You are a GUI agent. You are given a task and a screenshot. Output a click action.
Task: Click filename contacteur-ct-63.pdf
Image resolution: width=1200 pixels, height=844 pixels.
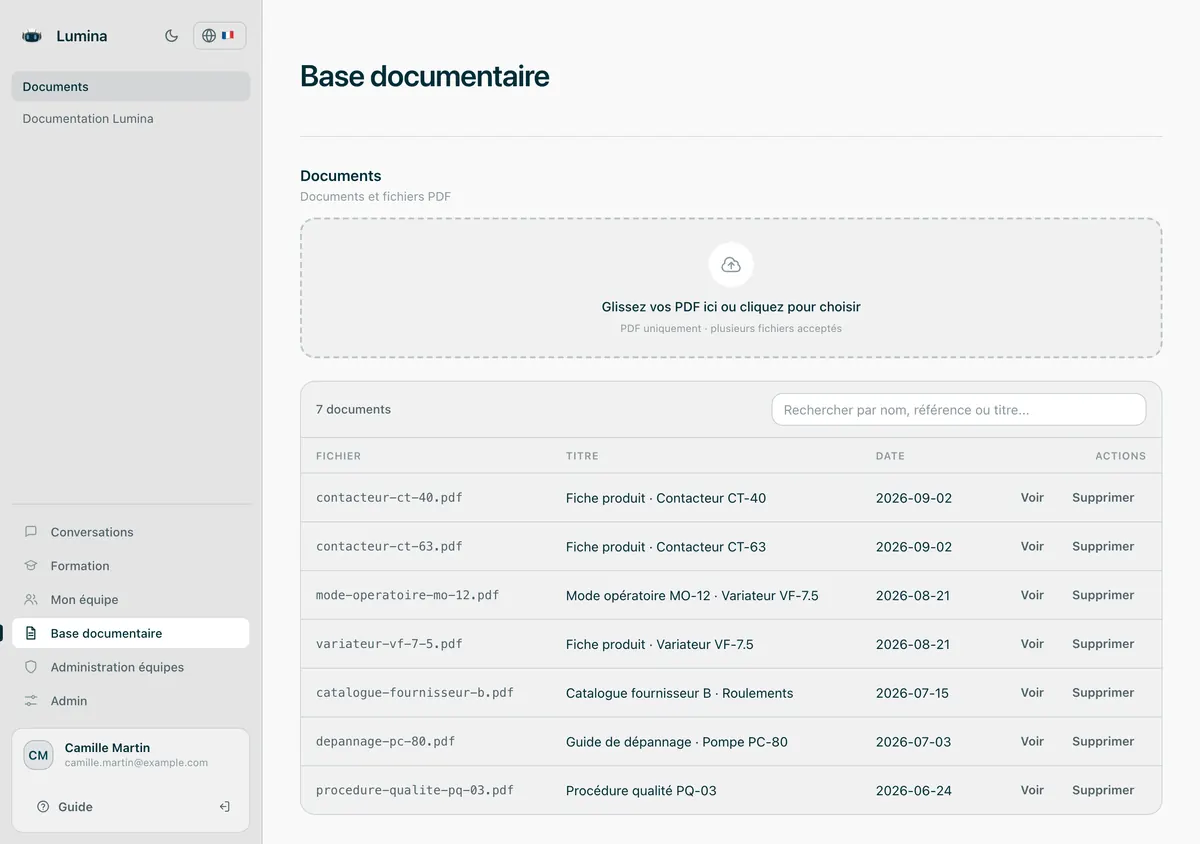389,547
